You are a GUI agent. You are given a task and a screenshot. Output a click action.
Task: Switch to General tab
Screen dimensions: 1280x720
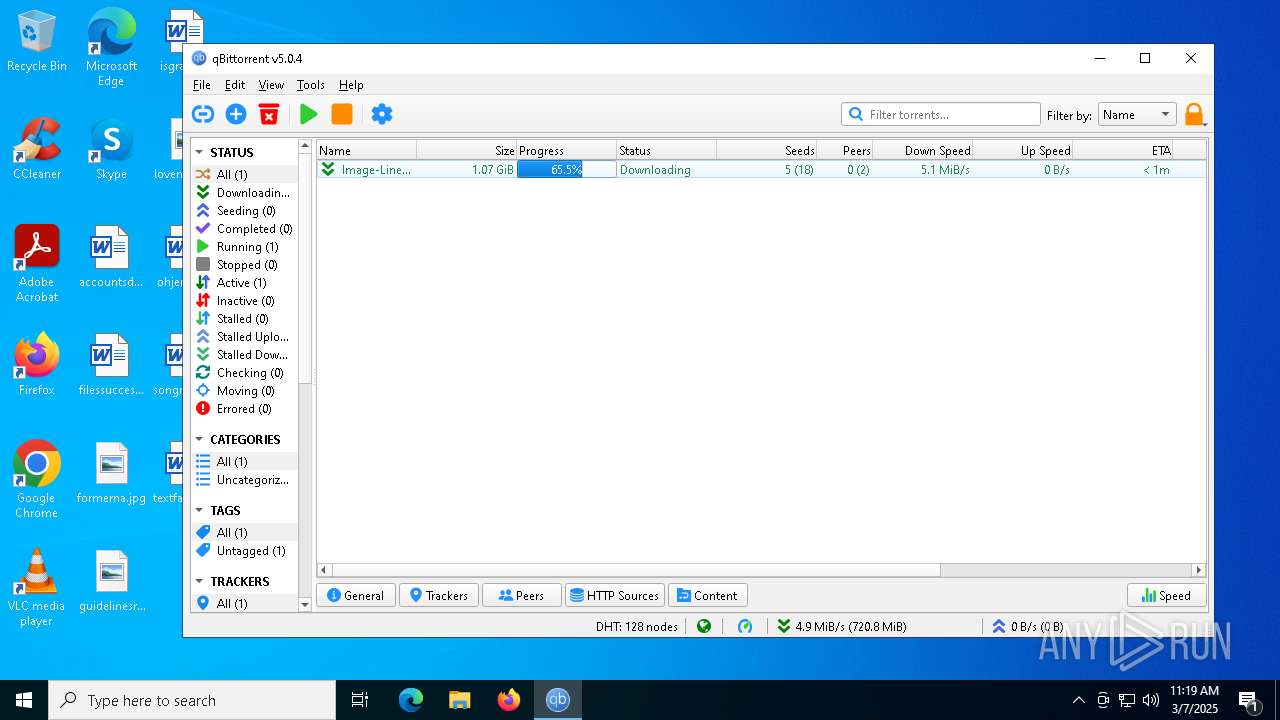[x=356, y=595]
